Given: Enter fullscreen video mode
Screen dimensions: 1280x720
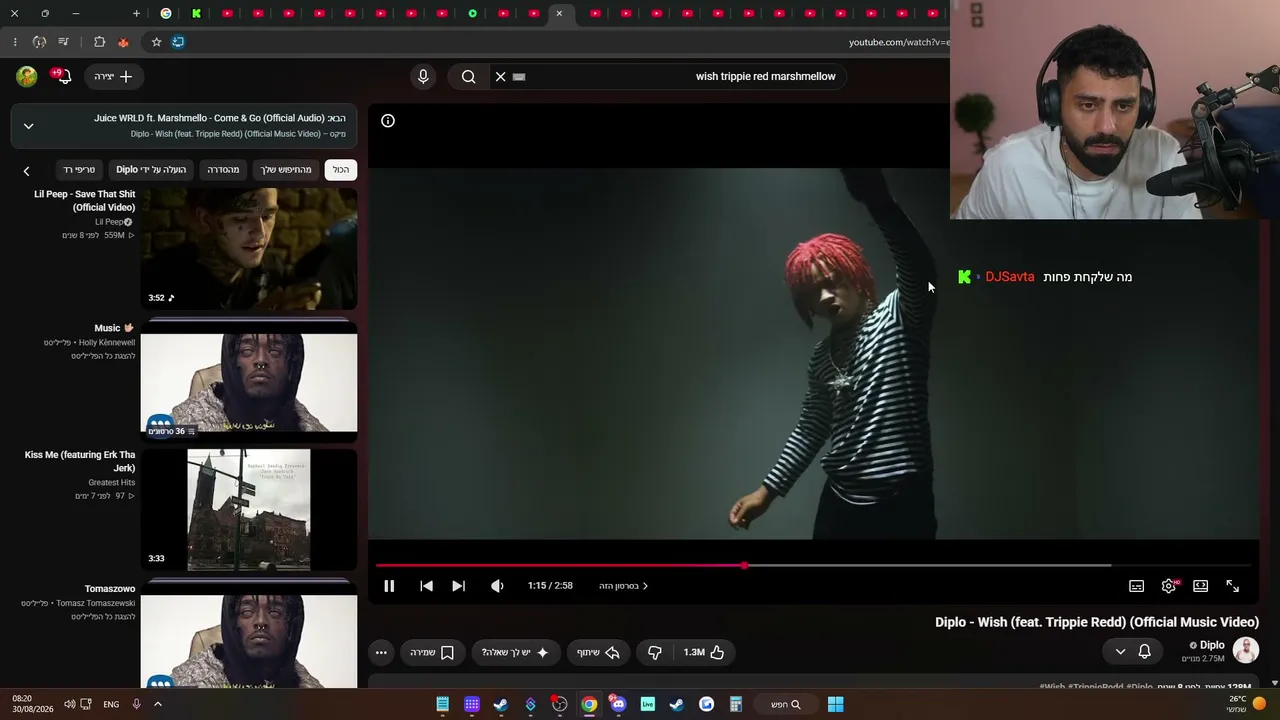Looking at the screenshot, I should pos(1232,586).
